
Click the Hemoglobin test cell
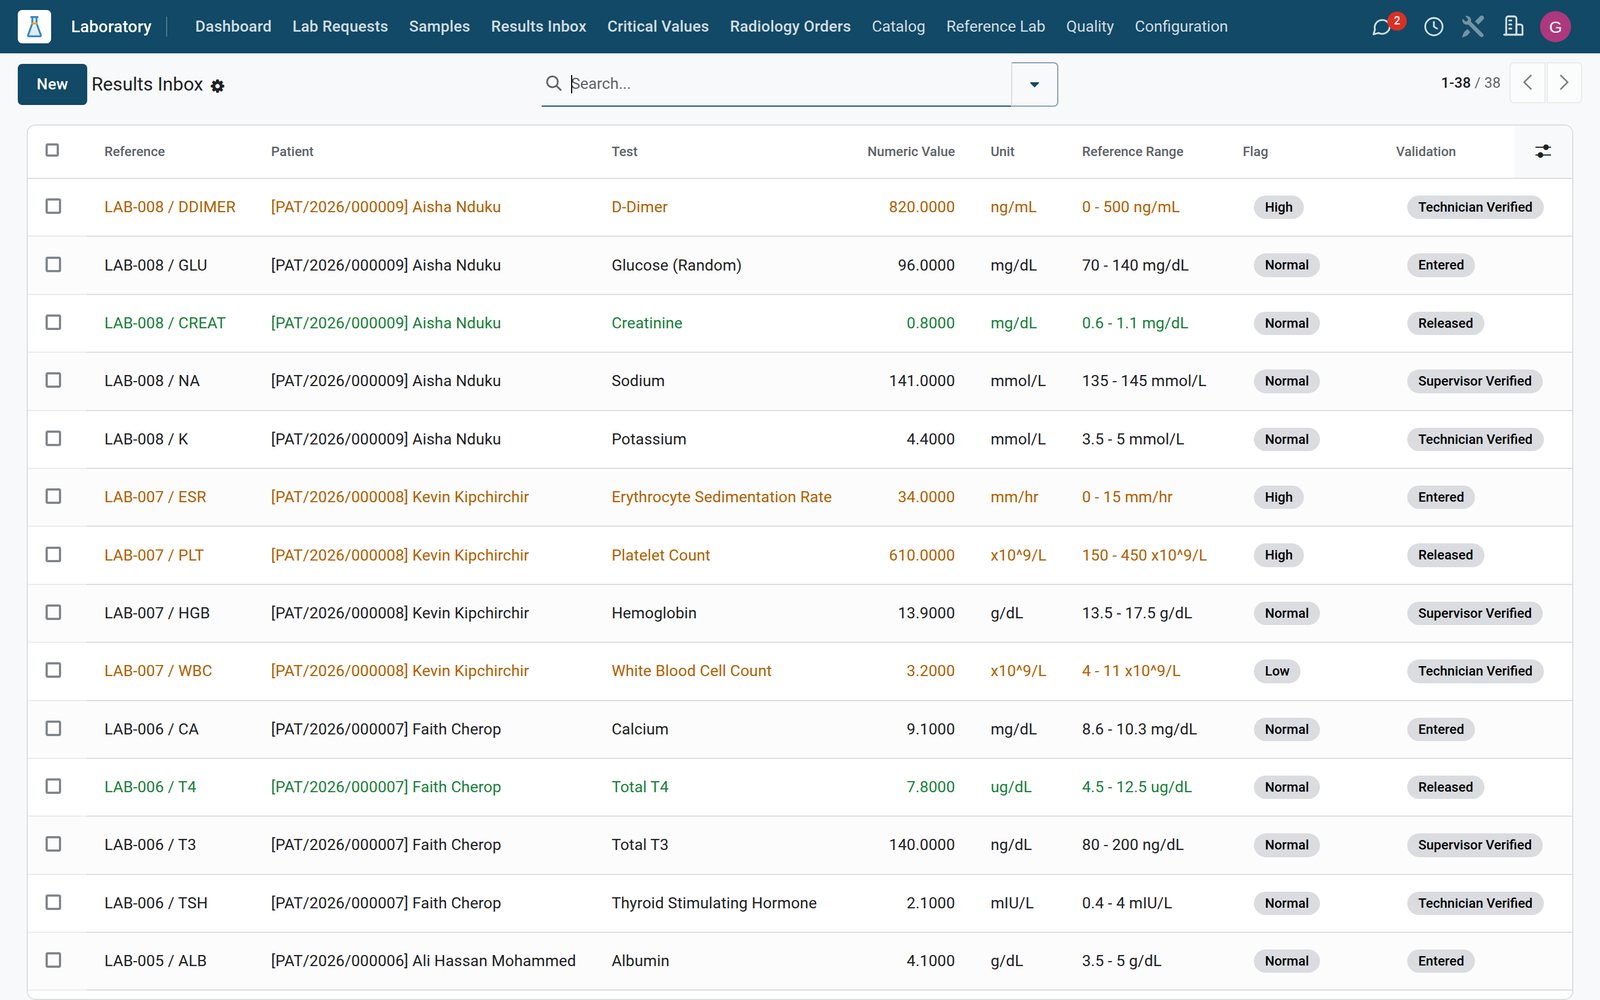[x=654, y=613]
